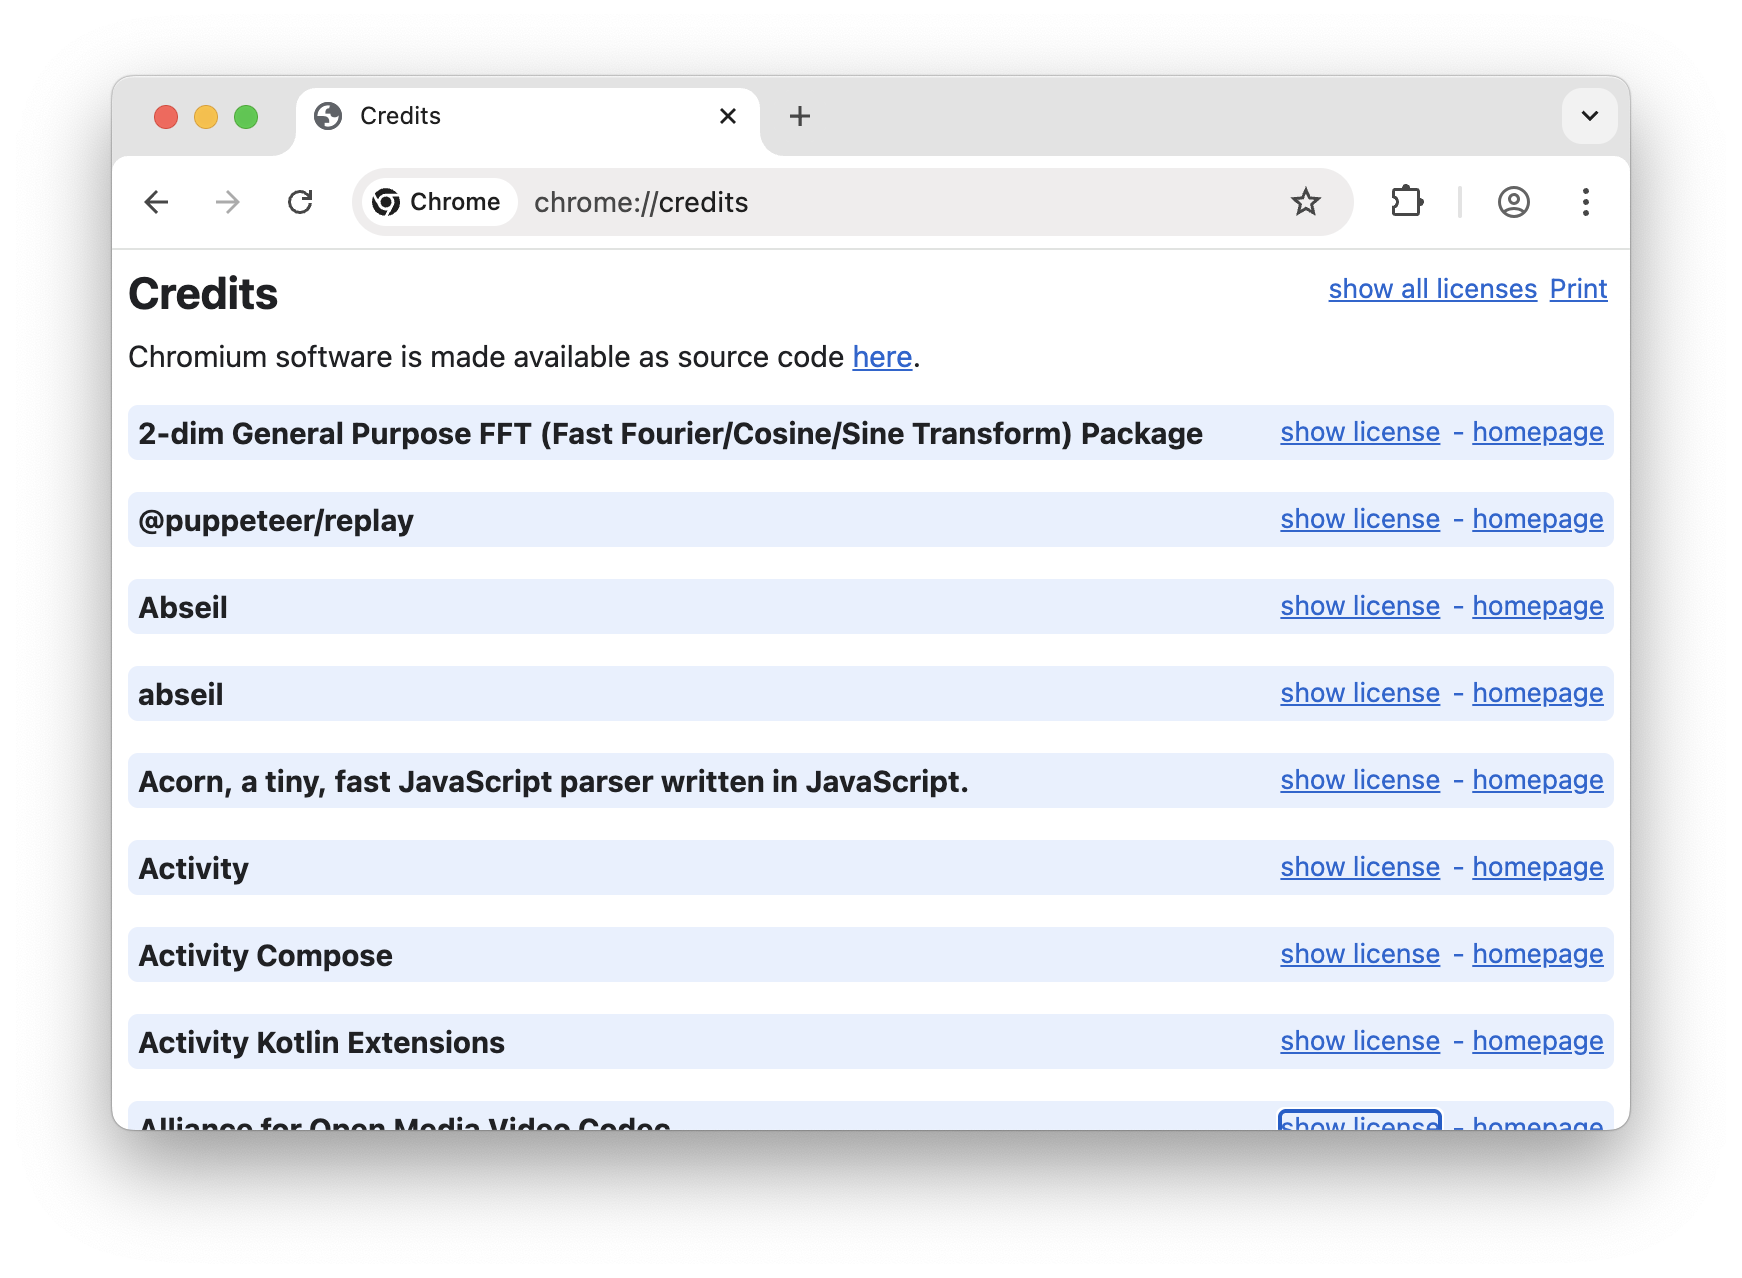Open the source code 'here' link

pos(882,357)
